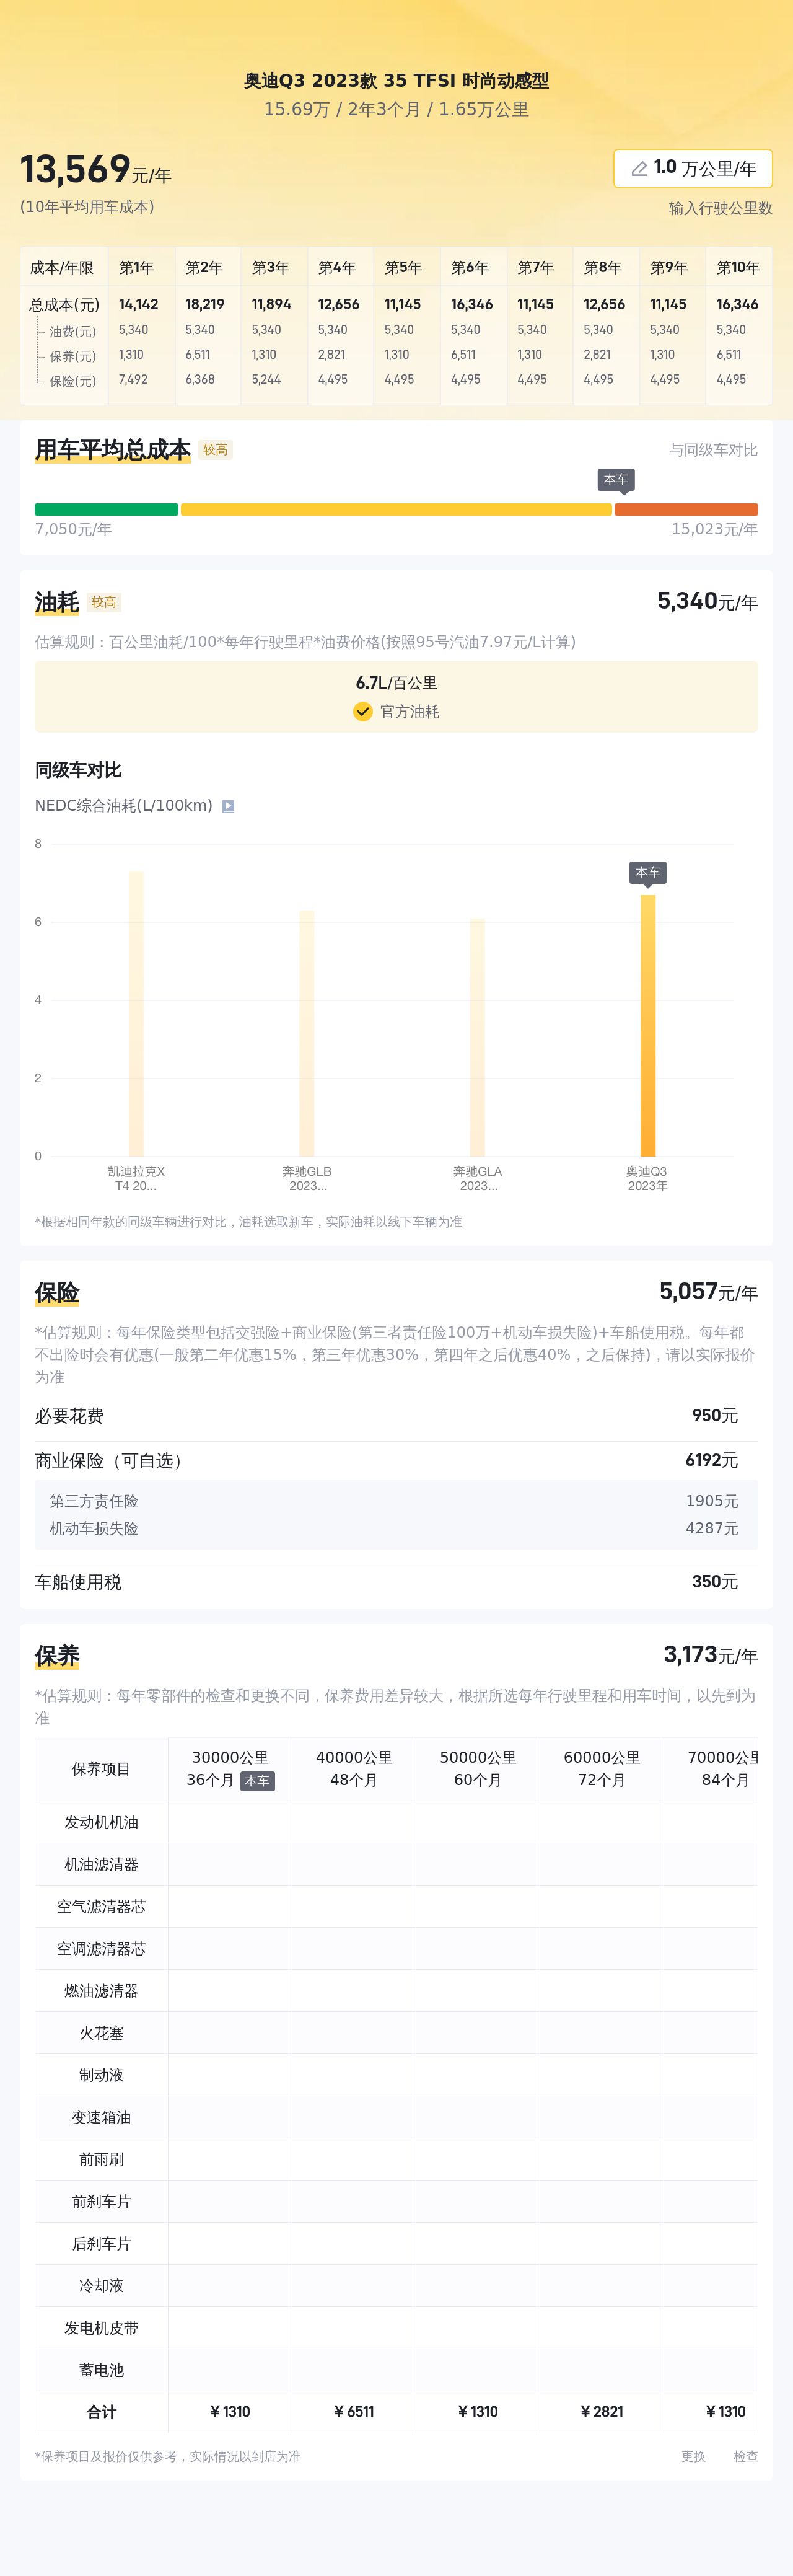
Task: Click the orange segment of the cost bar
Action: 686,509
